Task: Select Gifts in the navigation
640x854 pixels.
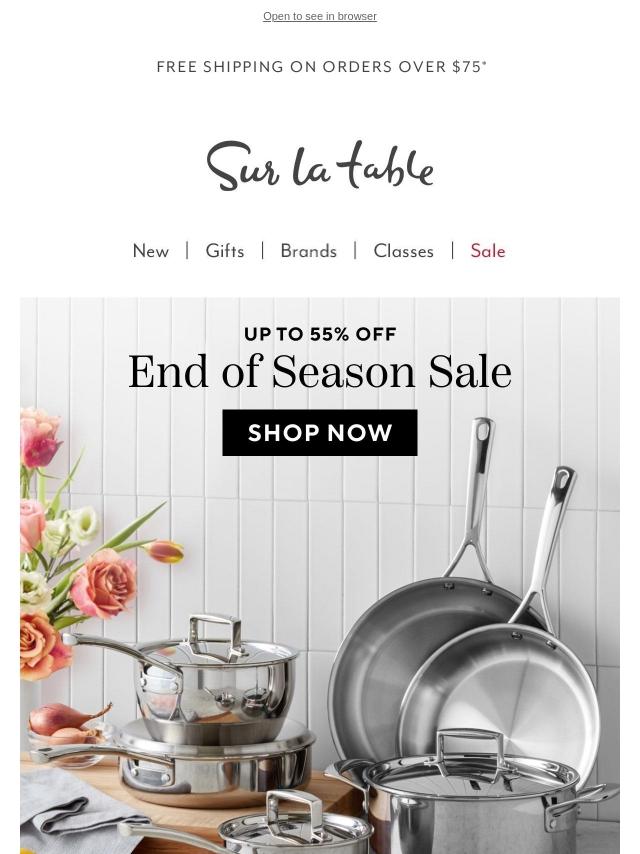Action: pyautogui.click(x=224, y=251)
